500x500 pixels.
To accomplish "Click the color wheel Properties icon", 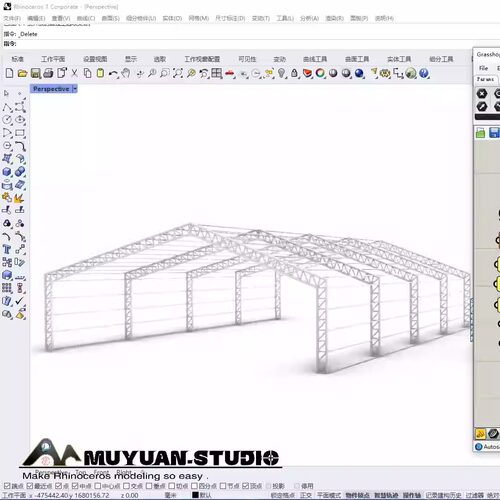I will 320,73.
